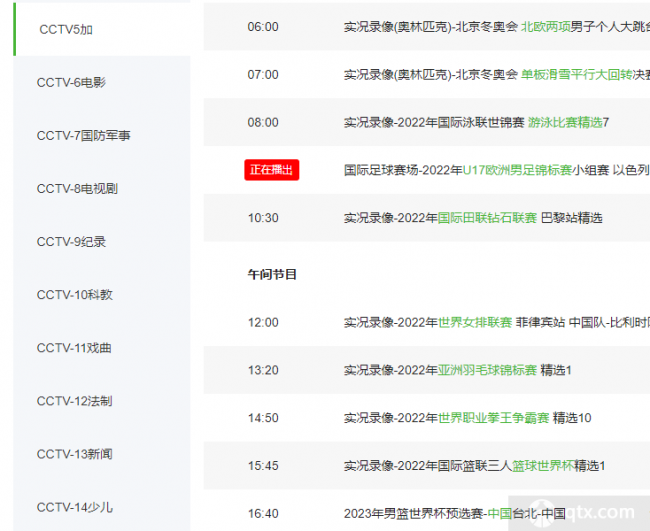
Task: Switch to CCTV-6电影 channel
Action: (71, 83)
